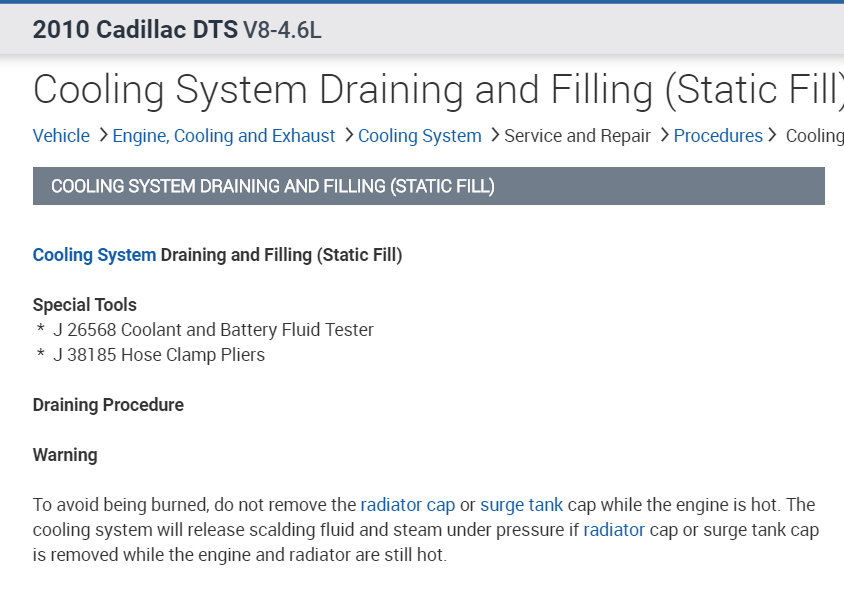Open the surge tank link
844x590 pixels.
pos(521,505)
